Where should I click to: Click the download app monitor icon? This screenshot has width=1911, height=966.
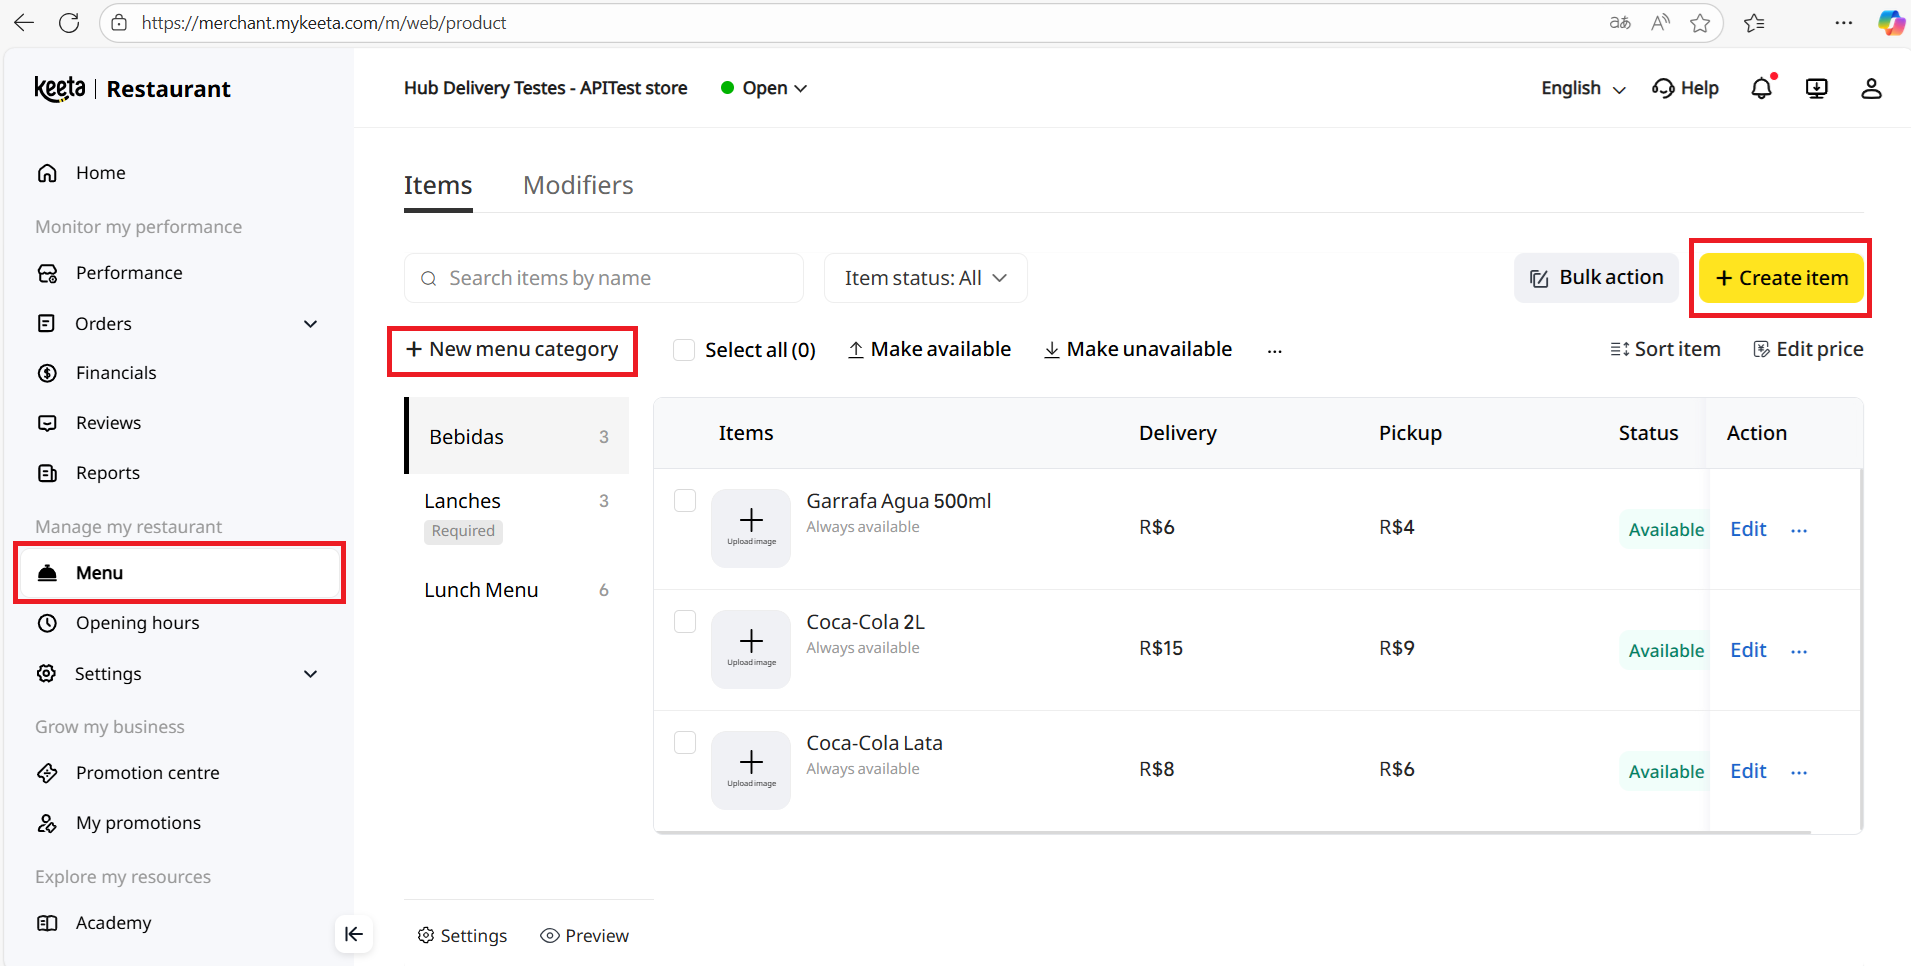pos(1816,89)
